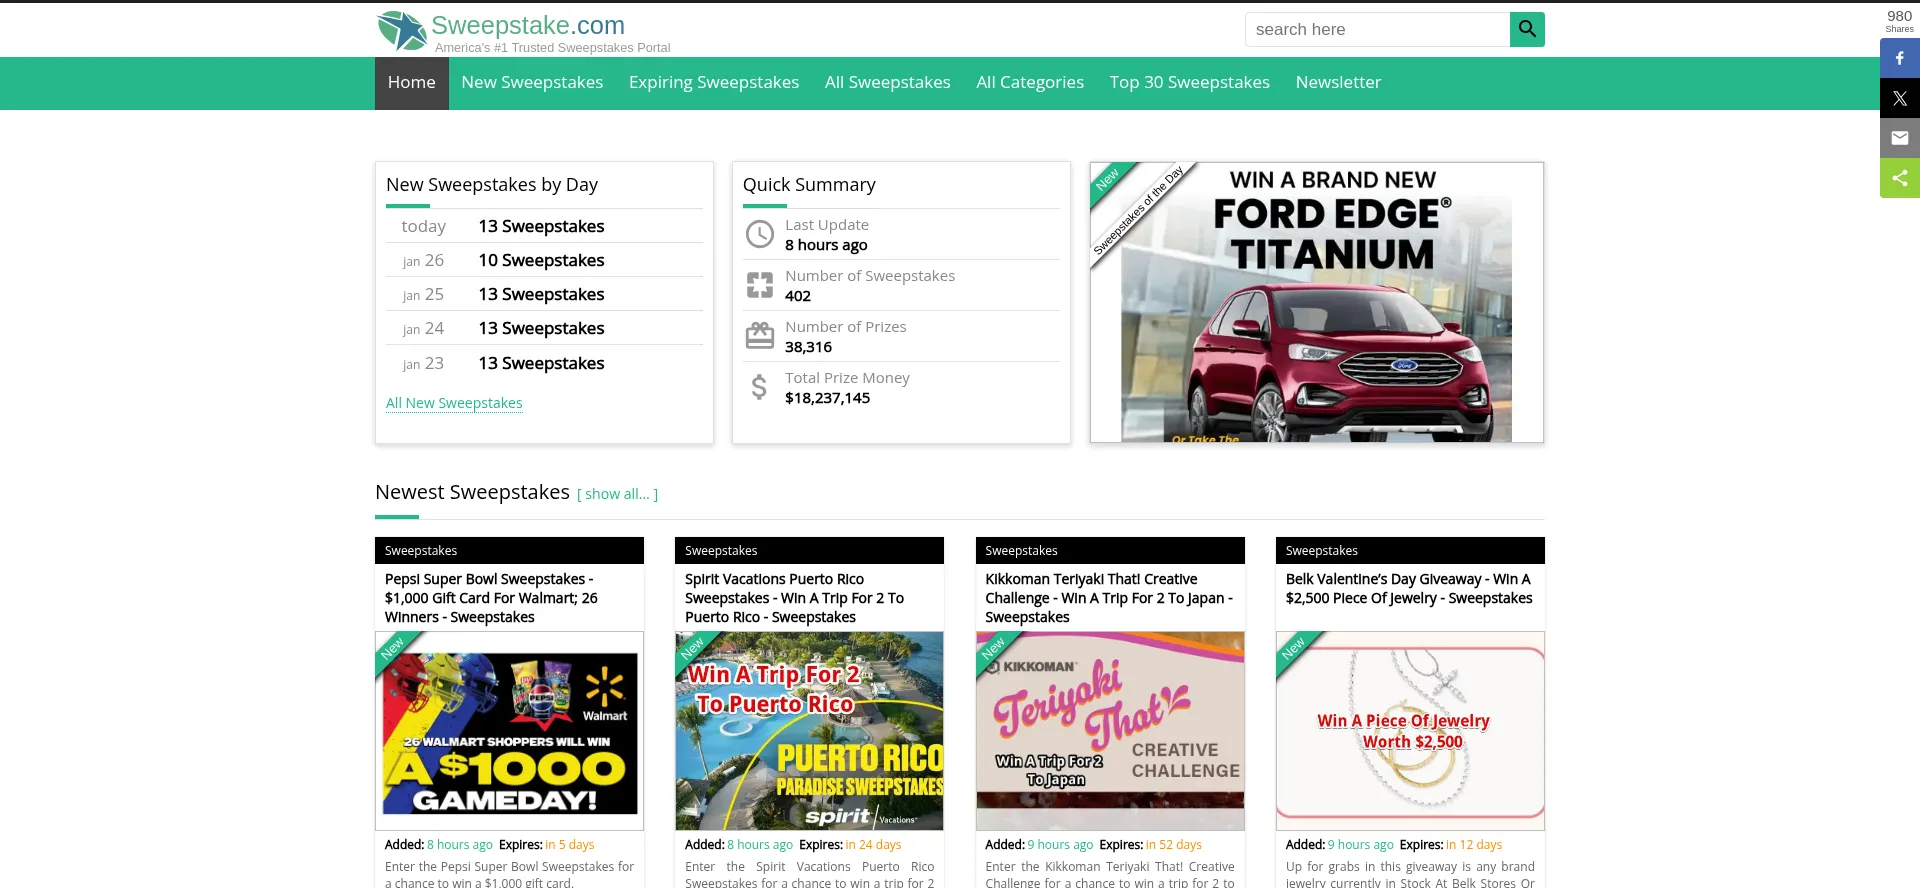Click the Total Prize Money dollar icon
Viewport: 1920px width, 888px height.
[760, 387]
